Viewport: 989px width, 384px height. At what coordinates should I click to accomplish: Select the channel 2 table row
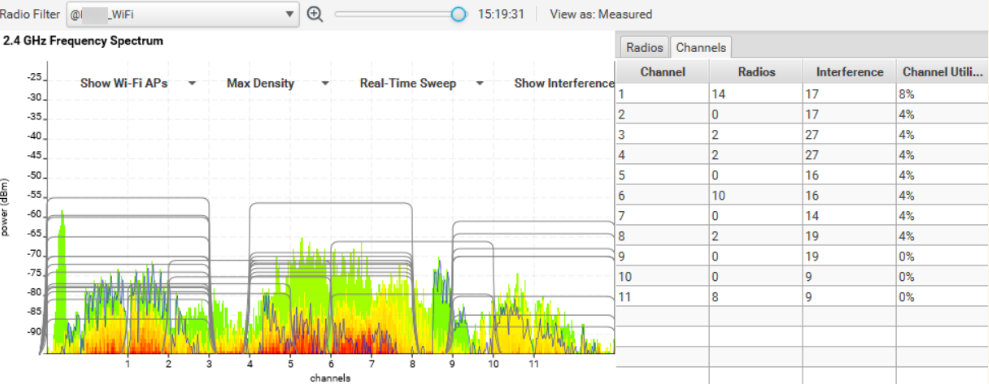click(802, 114)
